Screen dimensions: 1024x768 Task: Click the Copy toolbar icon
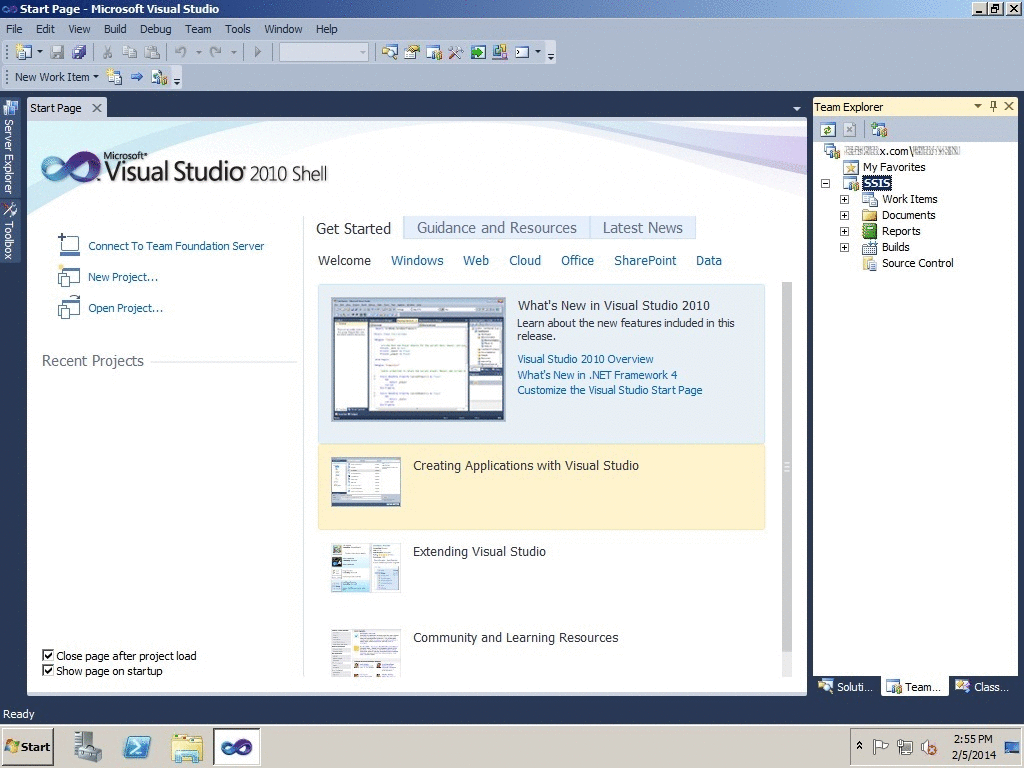tap(129, 52)
